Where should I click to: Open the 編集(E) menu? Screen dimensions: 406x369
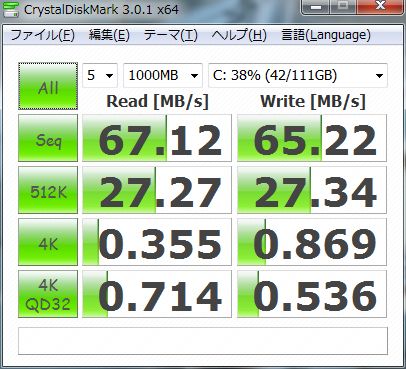pyautogui.click(x=109, y=35)
